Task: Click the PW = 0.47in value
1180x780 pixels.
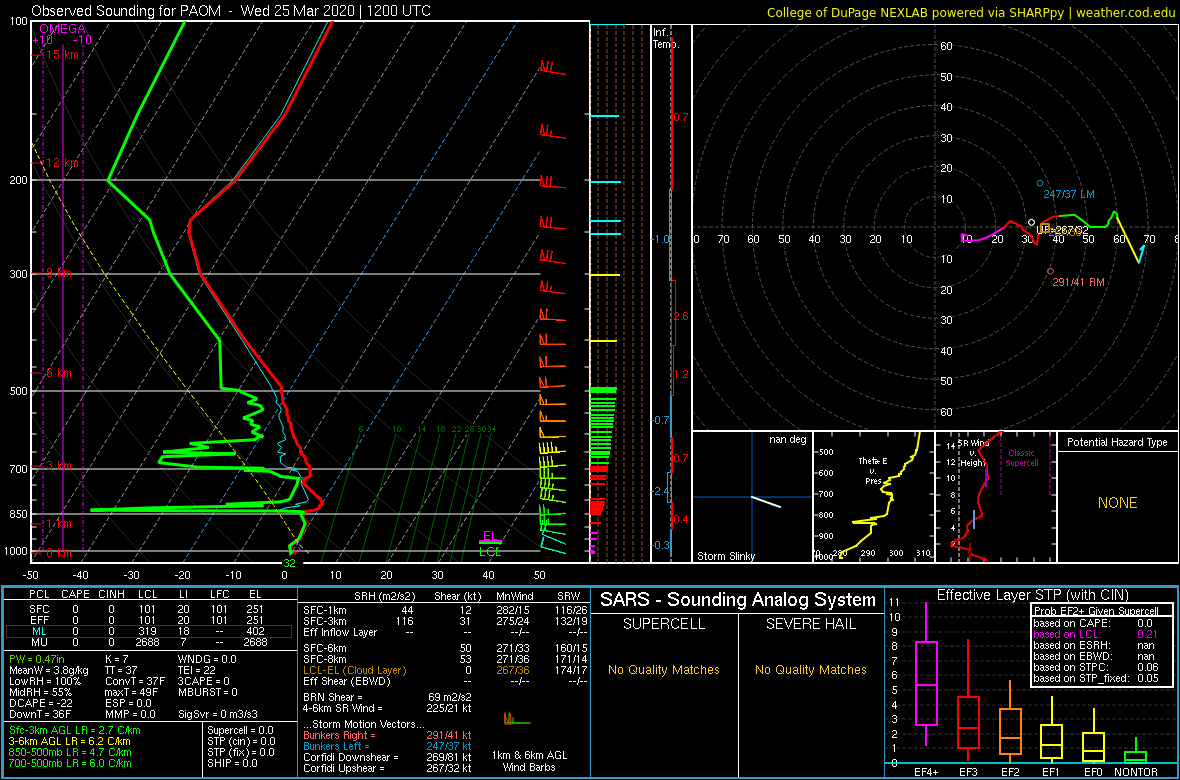Action: coord(40,659)
